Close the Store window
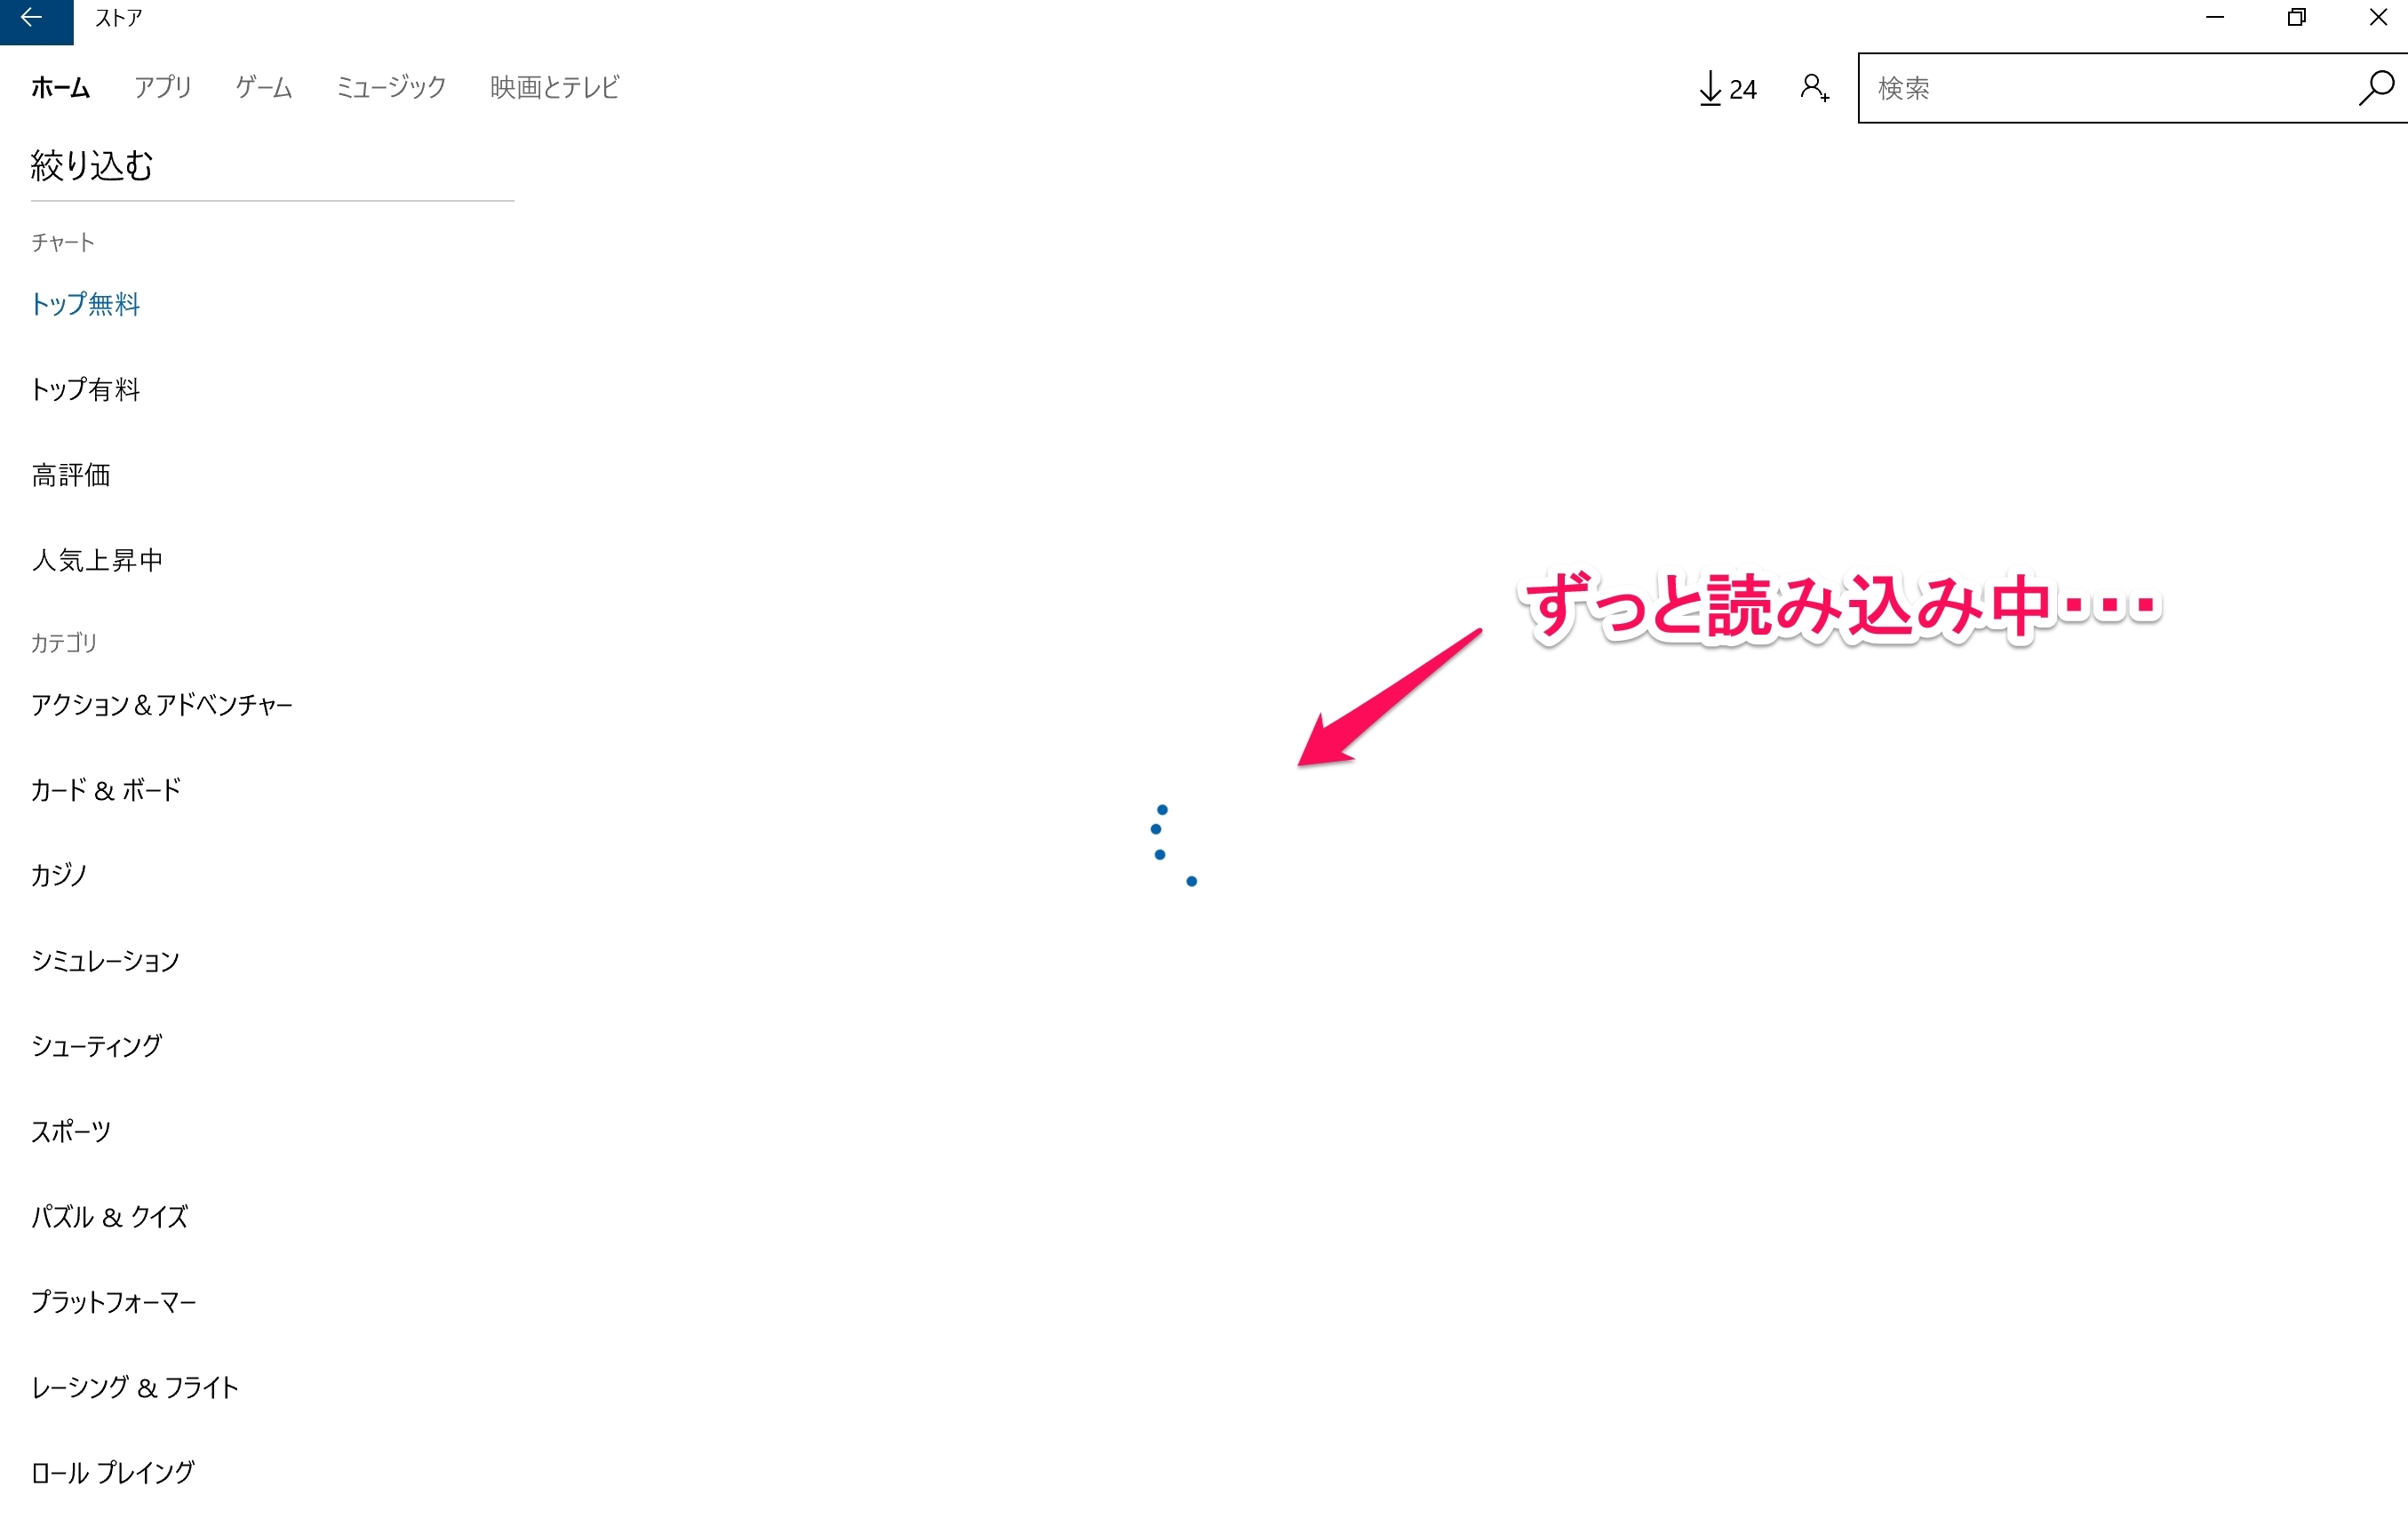 coord(2378,18)
